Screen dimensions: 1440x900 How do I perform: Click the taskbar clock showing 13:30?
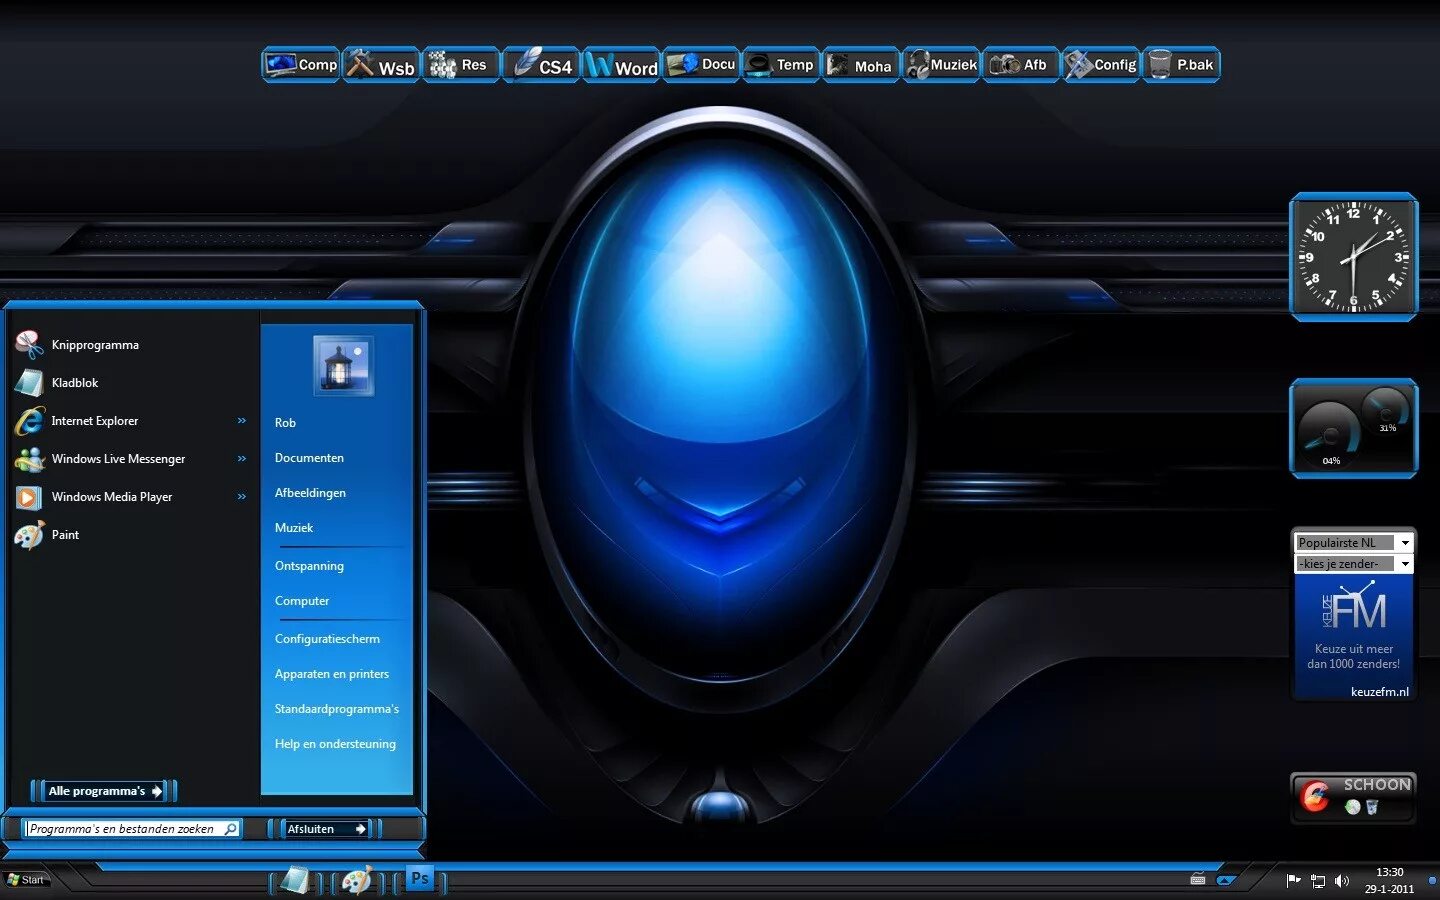(x=1390, y=880)
